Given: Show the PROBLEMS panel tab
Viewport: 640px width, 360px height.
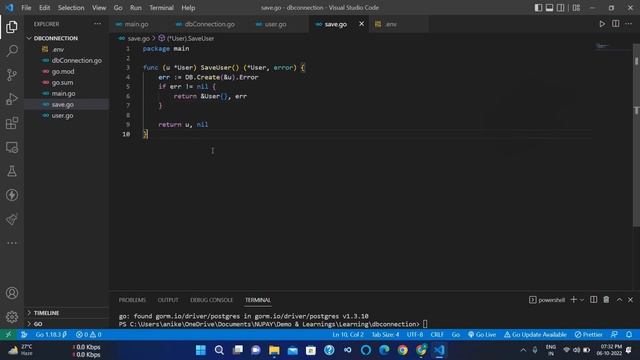Looking at the screenshot, I should click(132, 300).
